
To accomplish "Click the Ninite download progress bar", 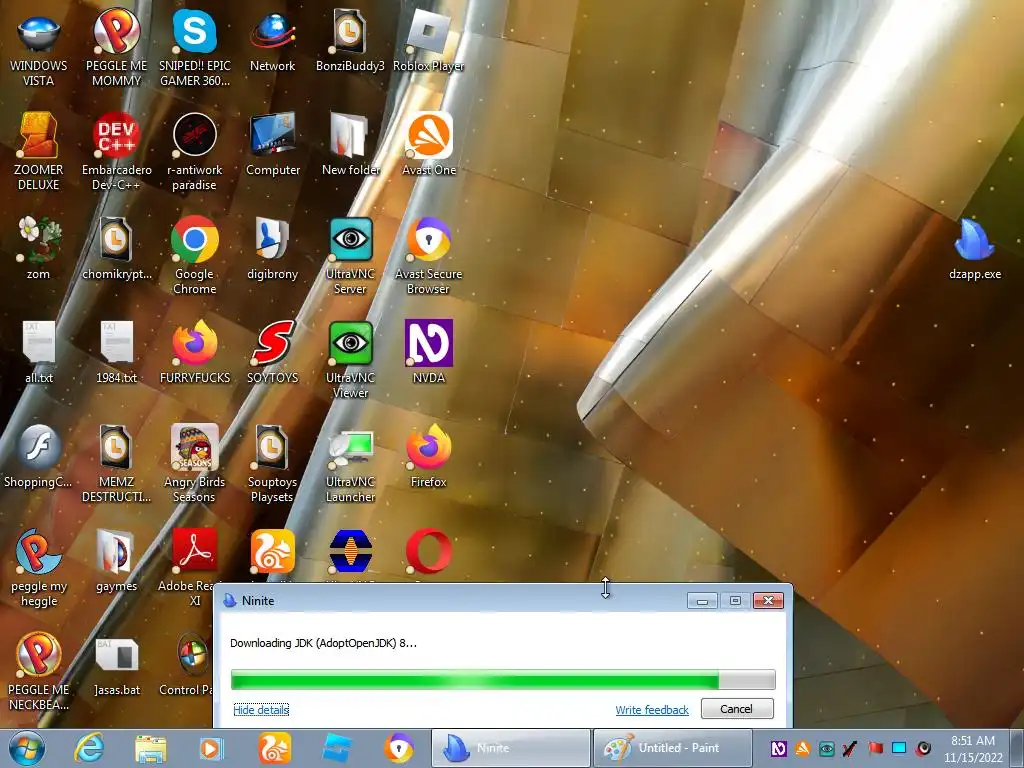I will (x=503, y=679).
